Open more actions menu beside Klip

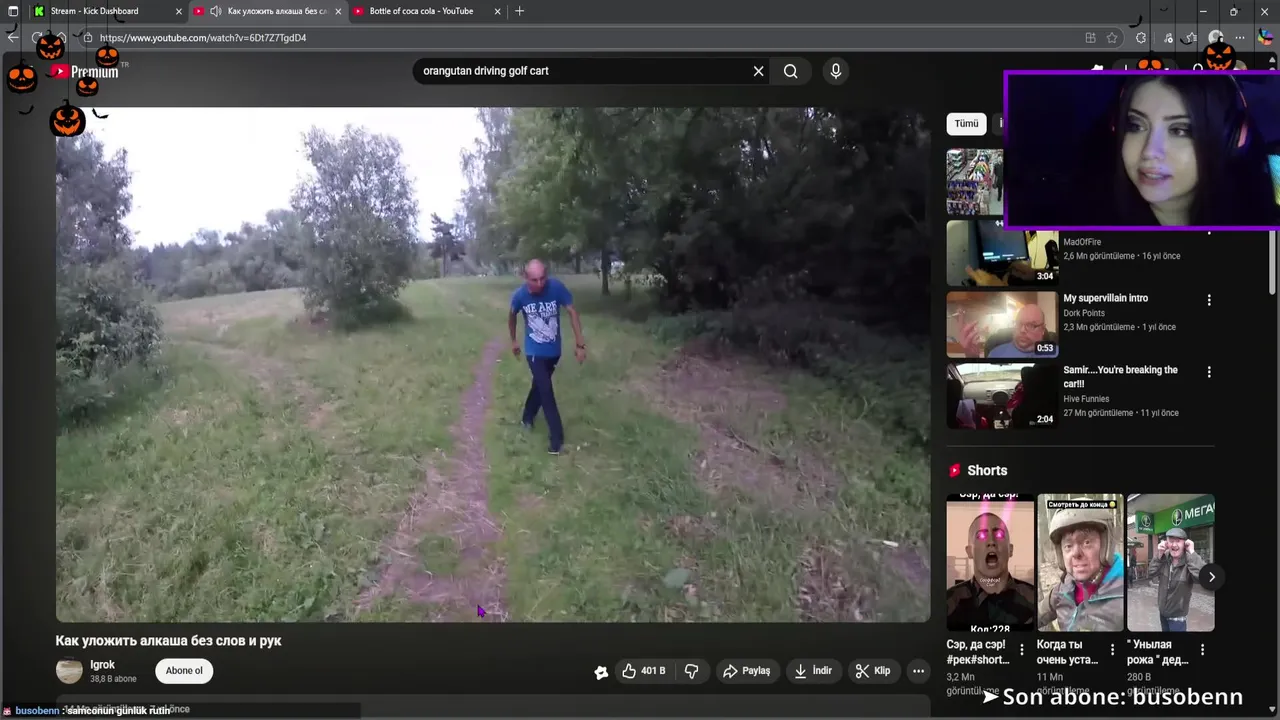tap(918, 671)
